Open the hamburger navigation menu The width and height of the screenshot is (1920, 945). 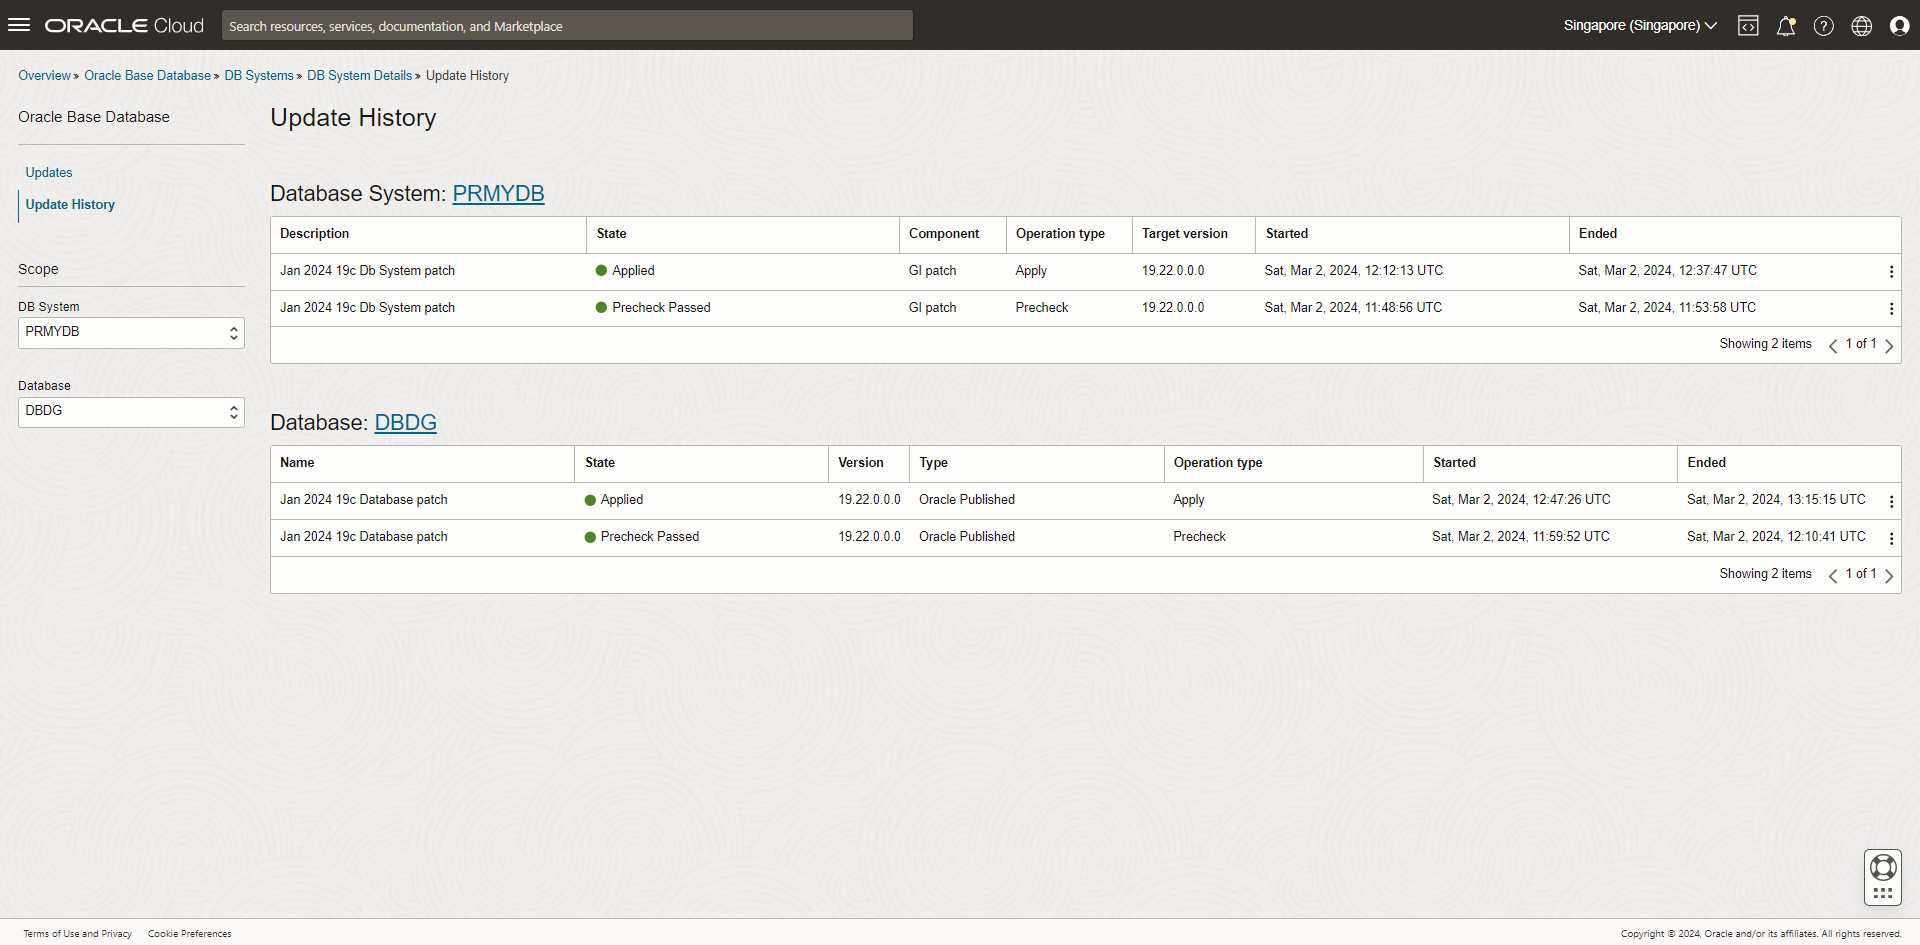click(19, 25)
